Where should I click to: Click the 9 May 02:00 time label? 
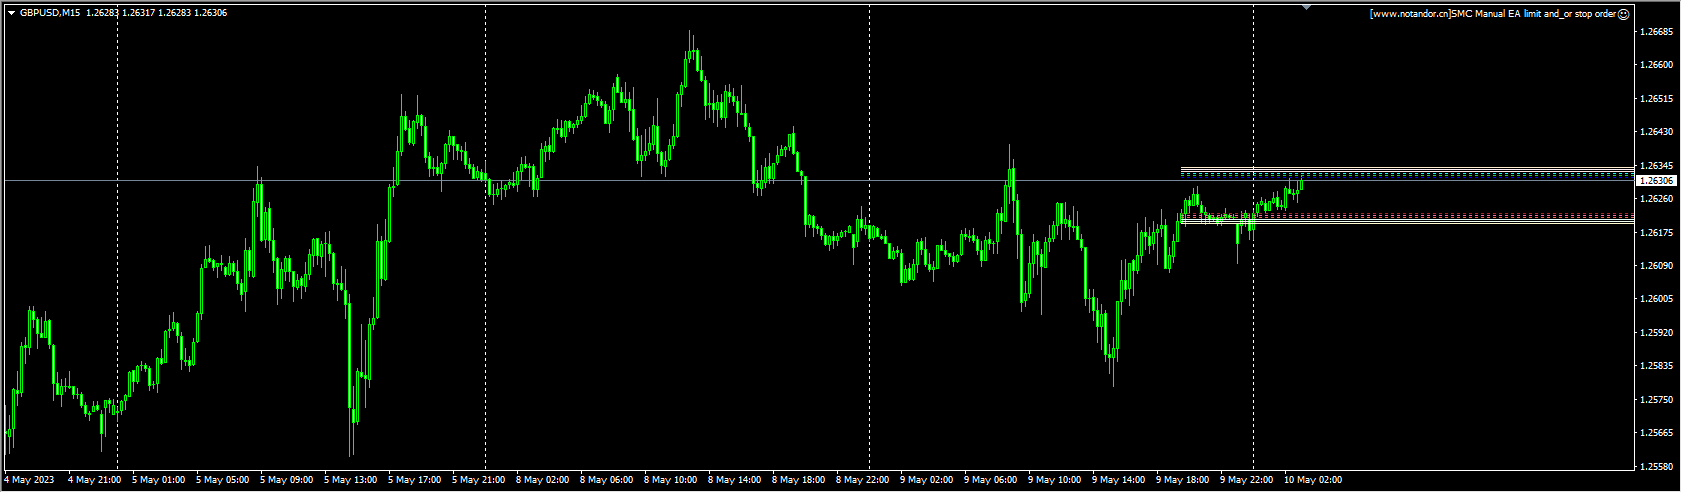[x=926, y=481]
